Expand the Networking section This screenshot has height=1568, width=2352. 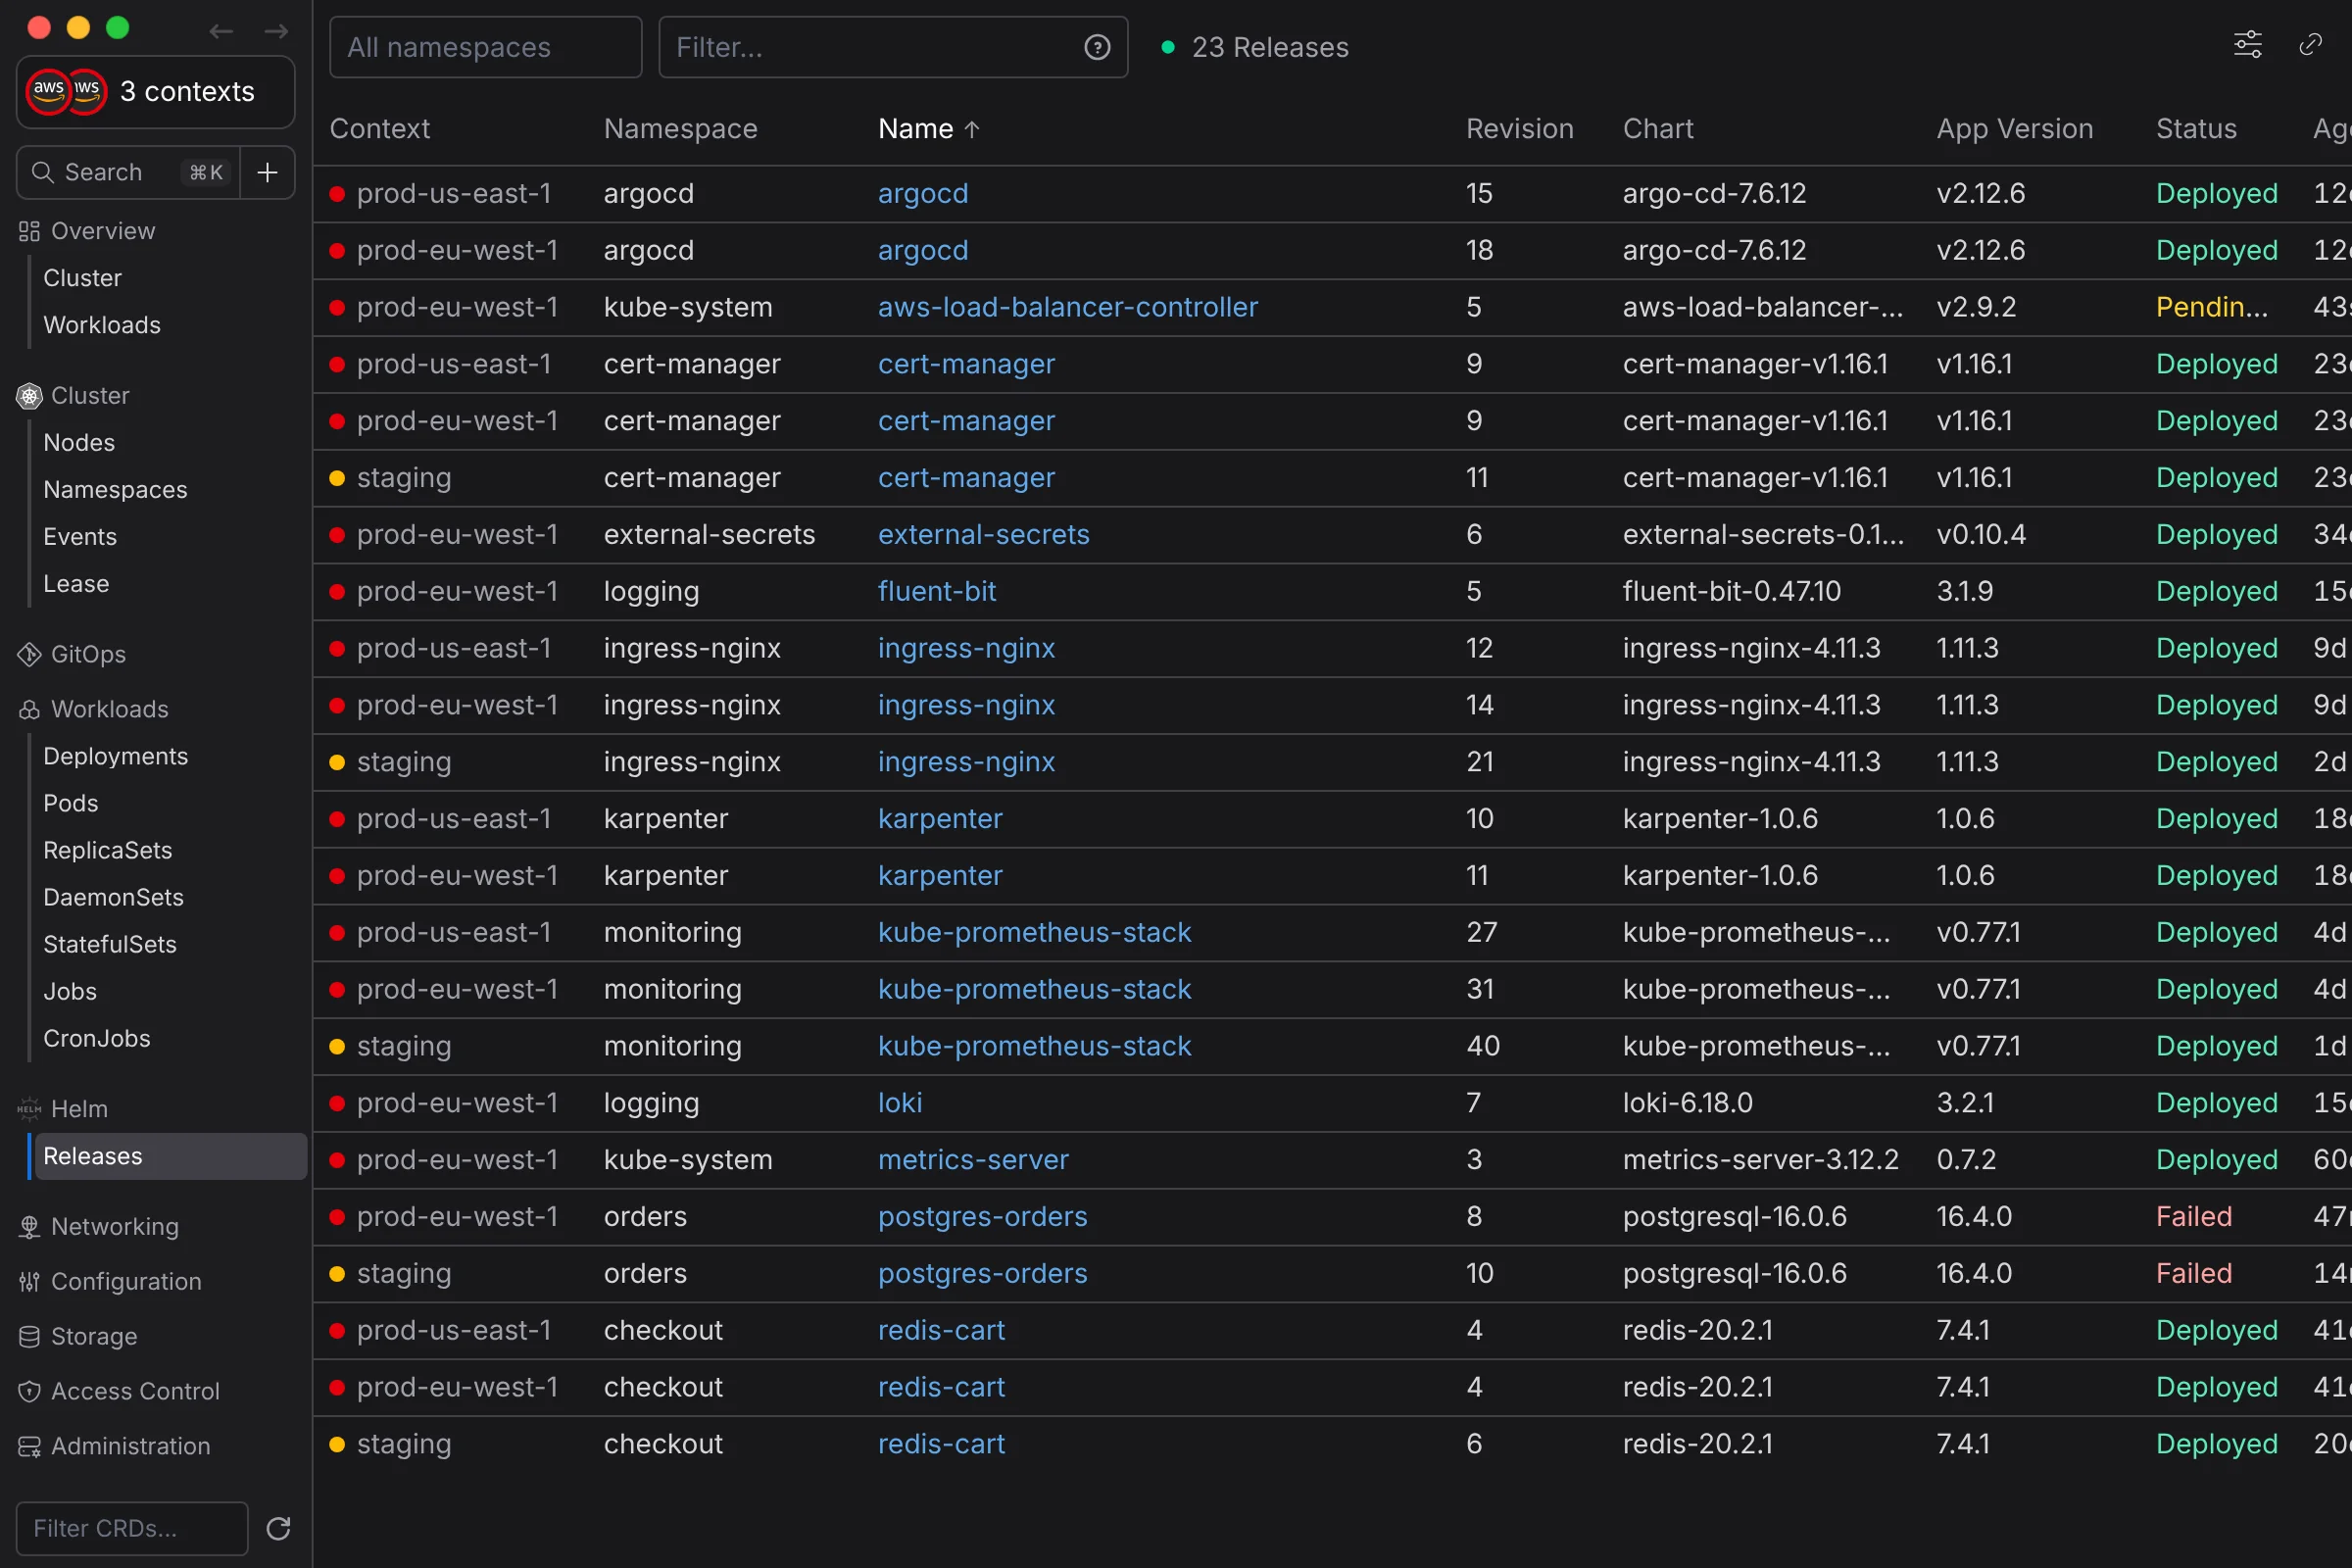(115, 1226)
